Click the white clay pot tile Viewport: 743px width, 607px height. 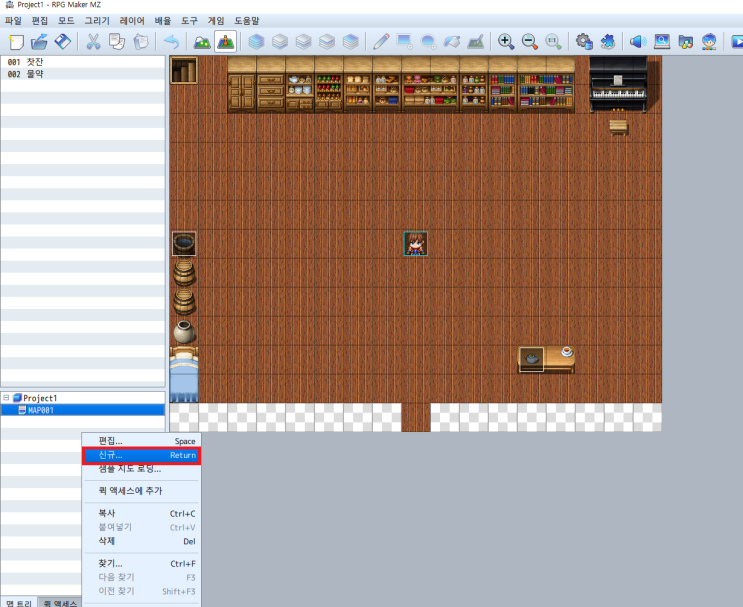click(184, 331)
